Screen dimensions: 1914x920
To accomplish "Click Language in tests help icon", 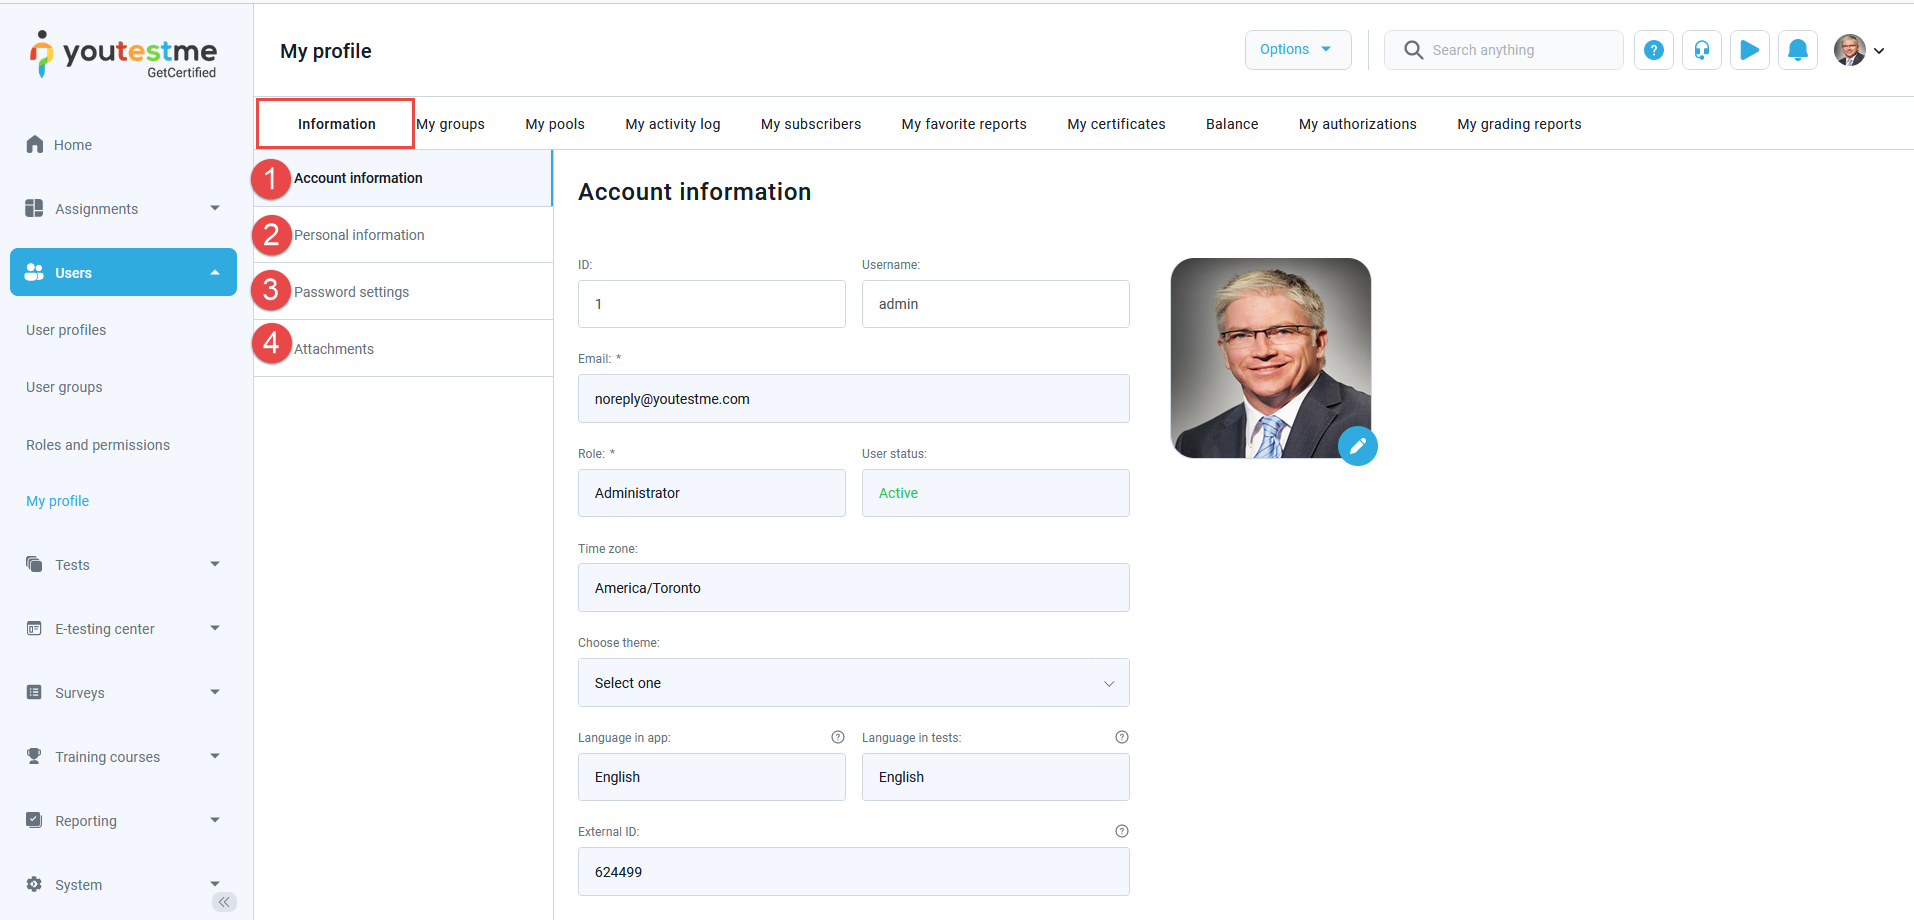I will click(1122, 737).
